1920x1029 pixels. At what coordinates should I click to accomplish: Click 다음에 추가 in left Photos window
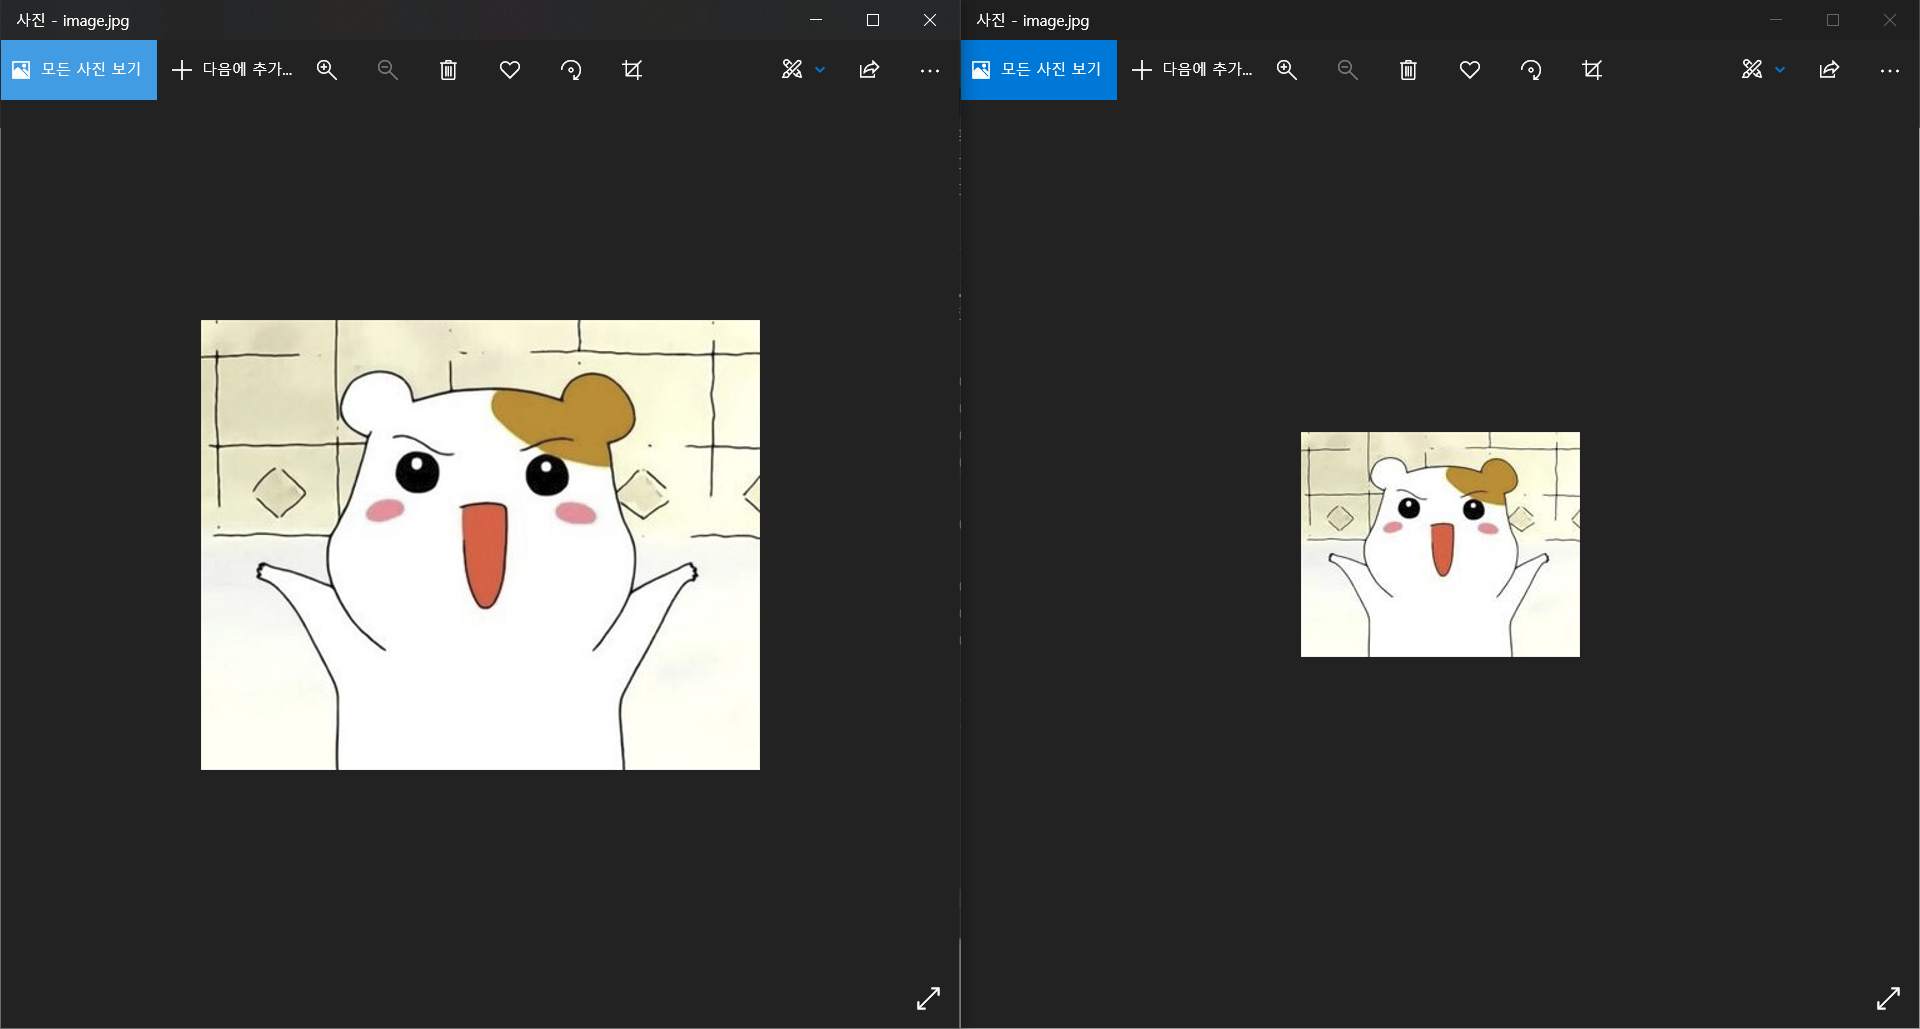[x=232, y=70]
